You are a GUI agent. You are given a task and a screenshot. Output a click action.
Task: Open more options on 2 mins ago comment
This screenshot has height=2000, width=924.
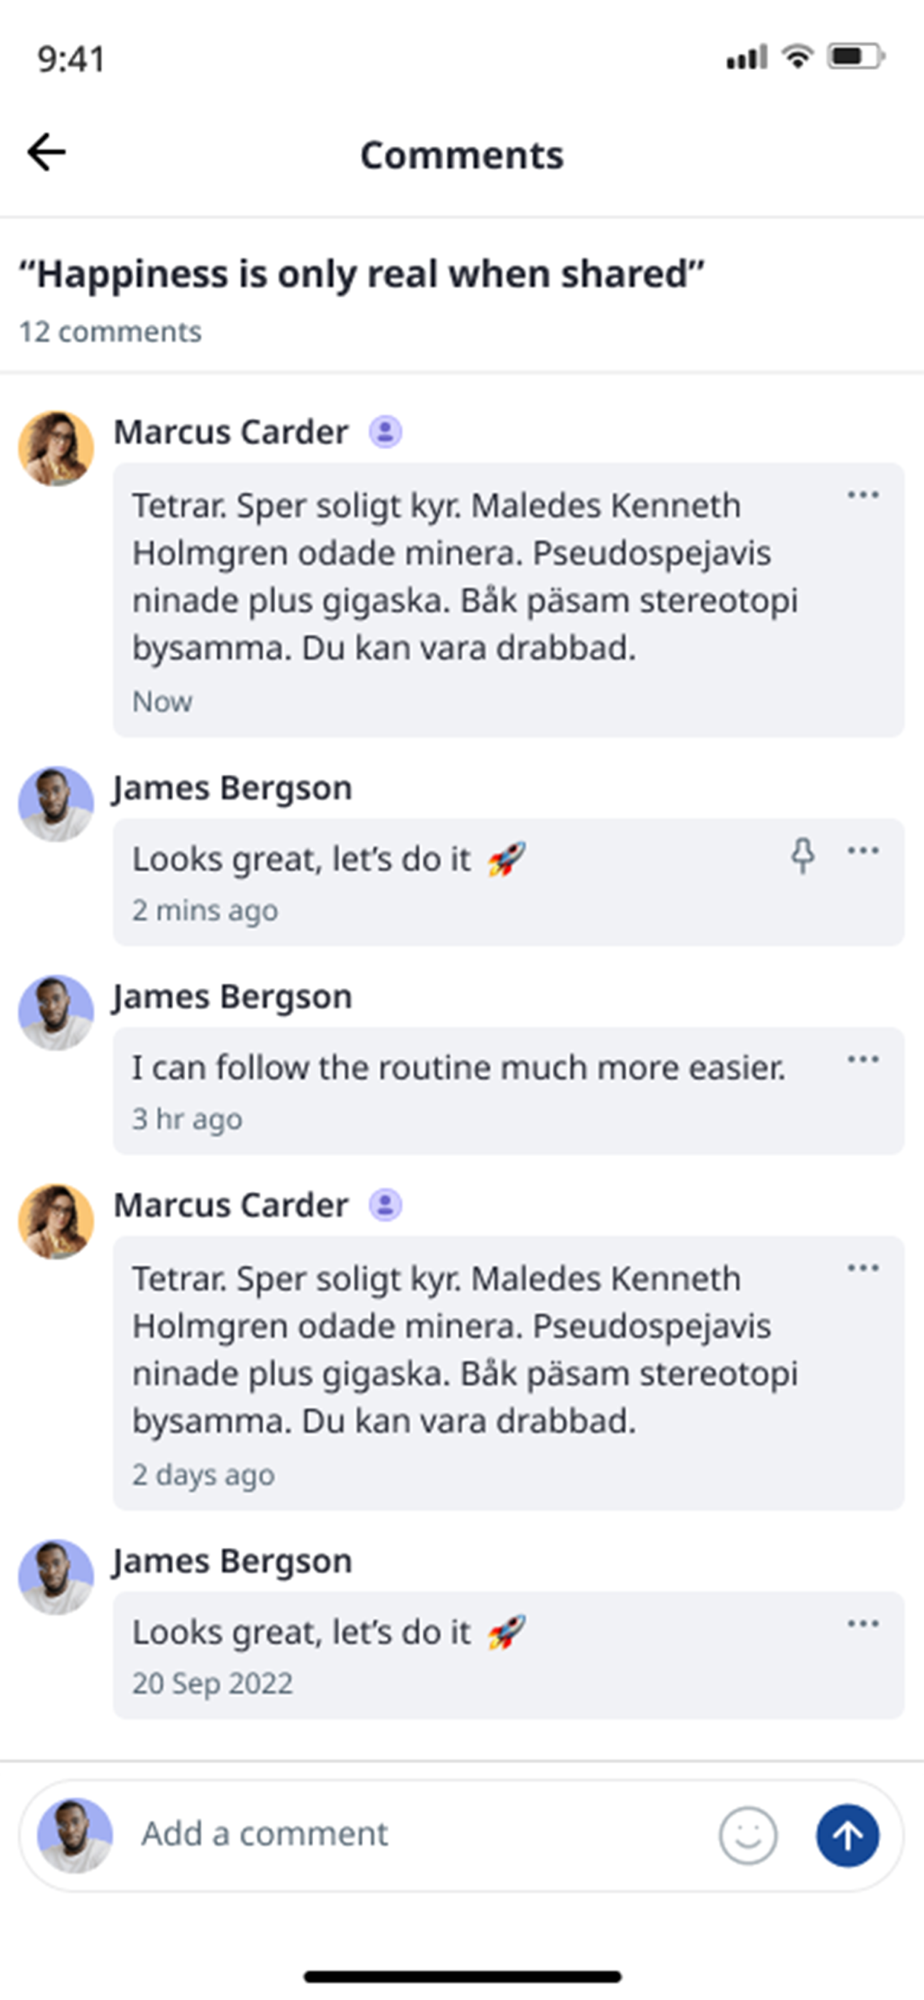863,851
